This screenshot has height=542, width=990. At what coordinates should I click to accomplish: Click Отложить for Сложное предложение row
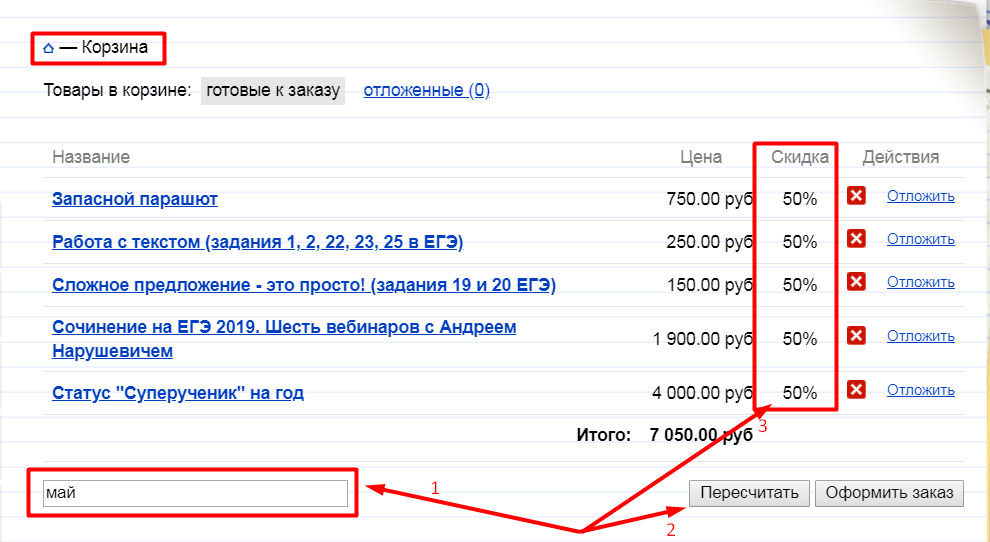[920, 282]
